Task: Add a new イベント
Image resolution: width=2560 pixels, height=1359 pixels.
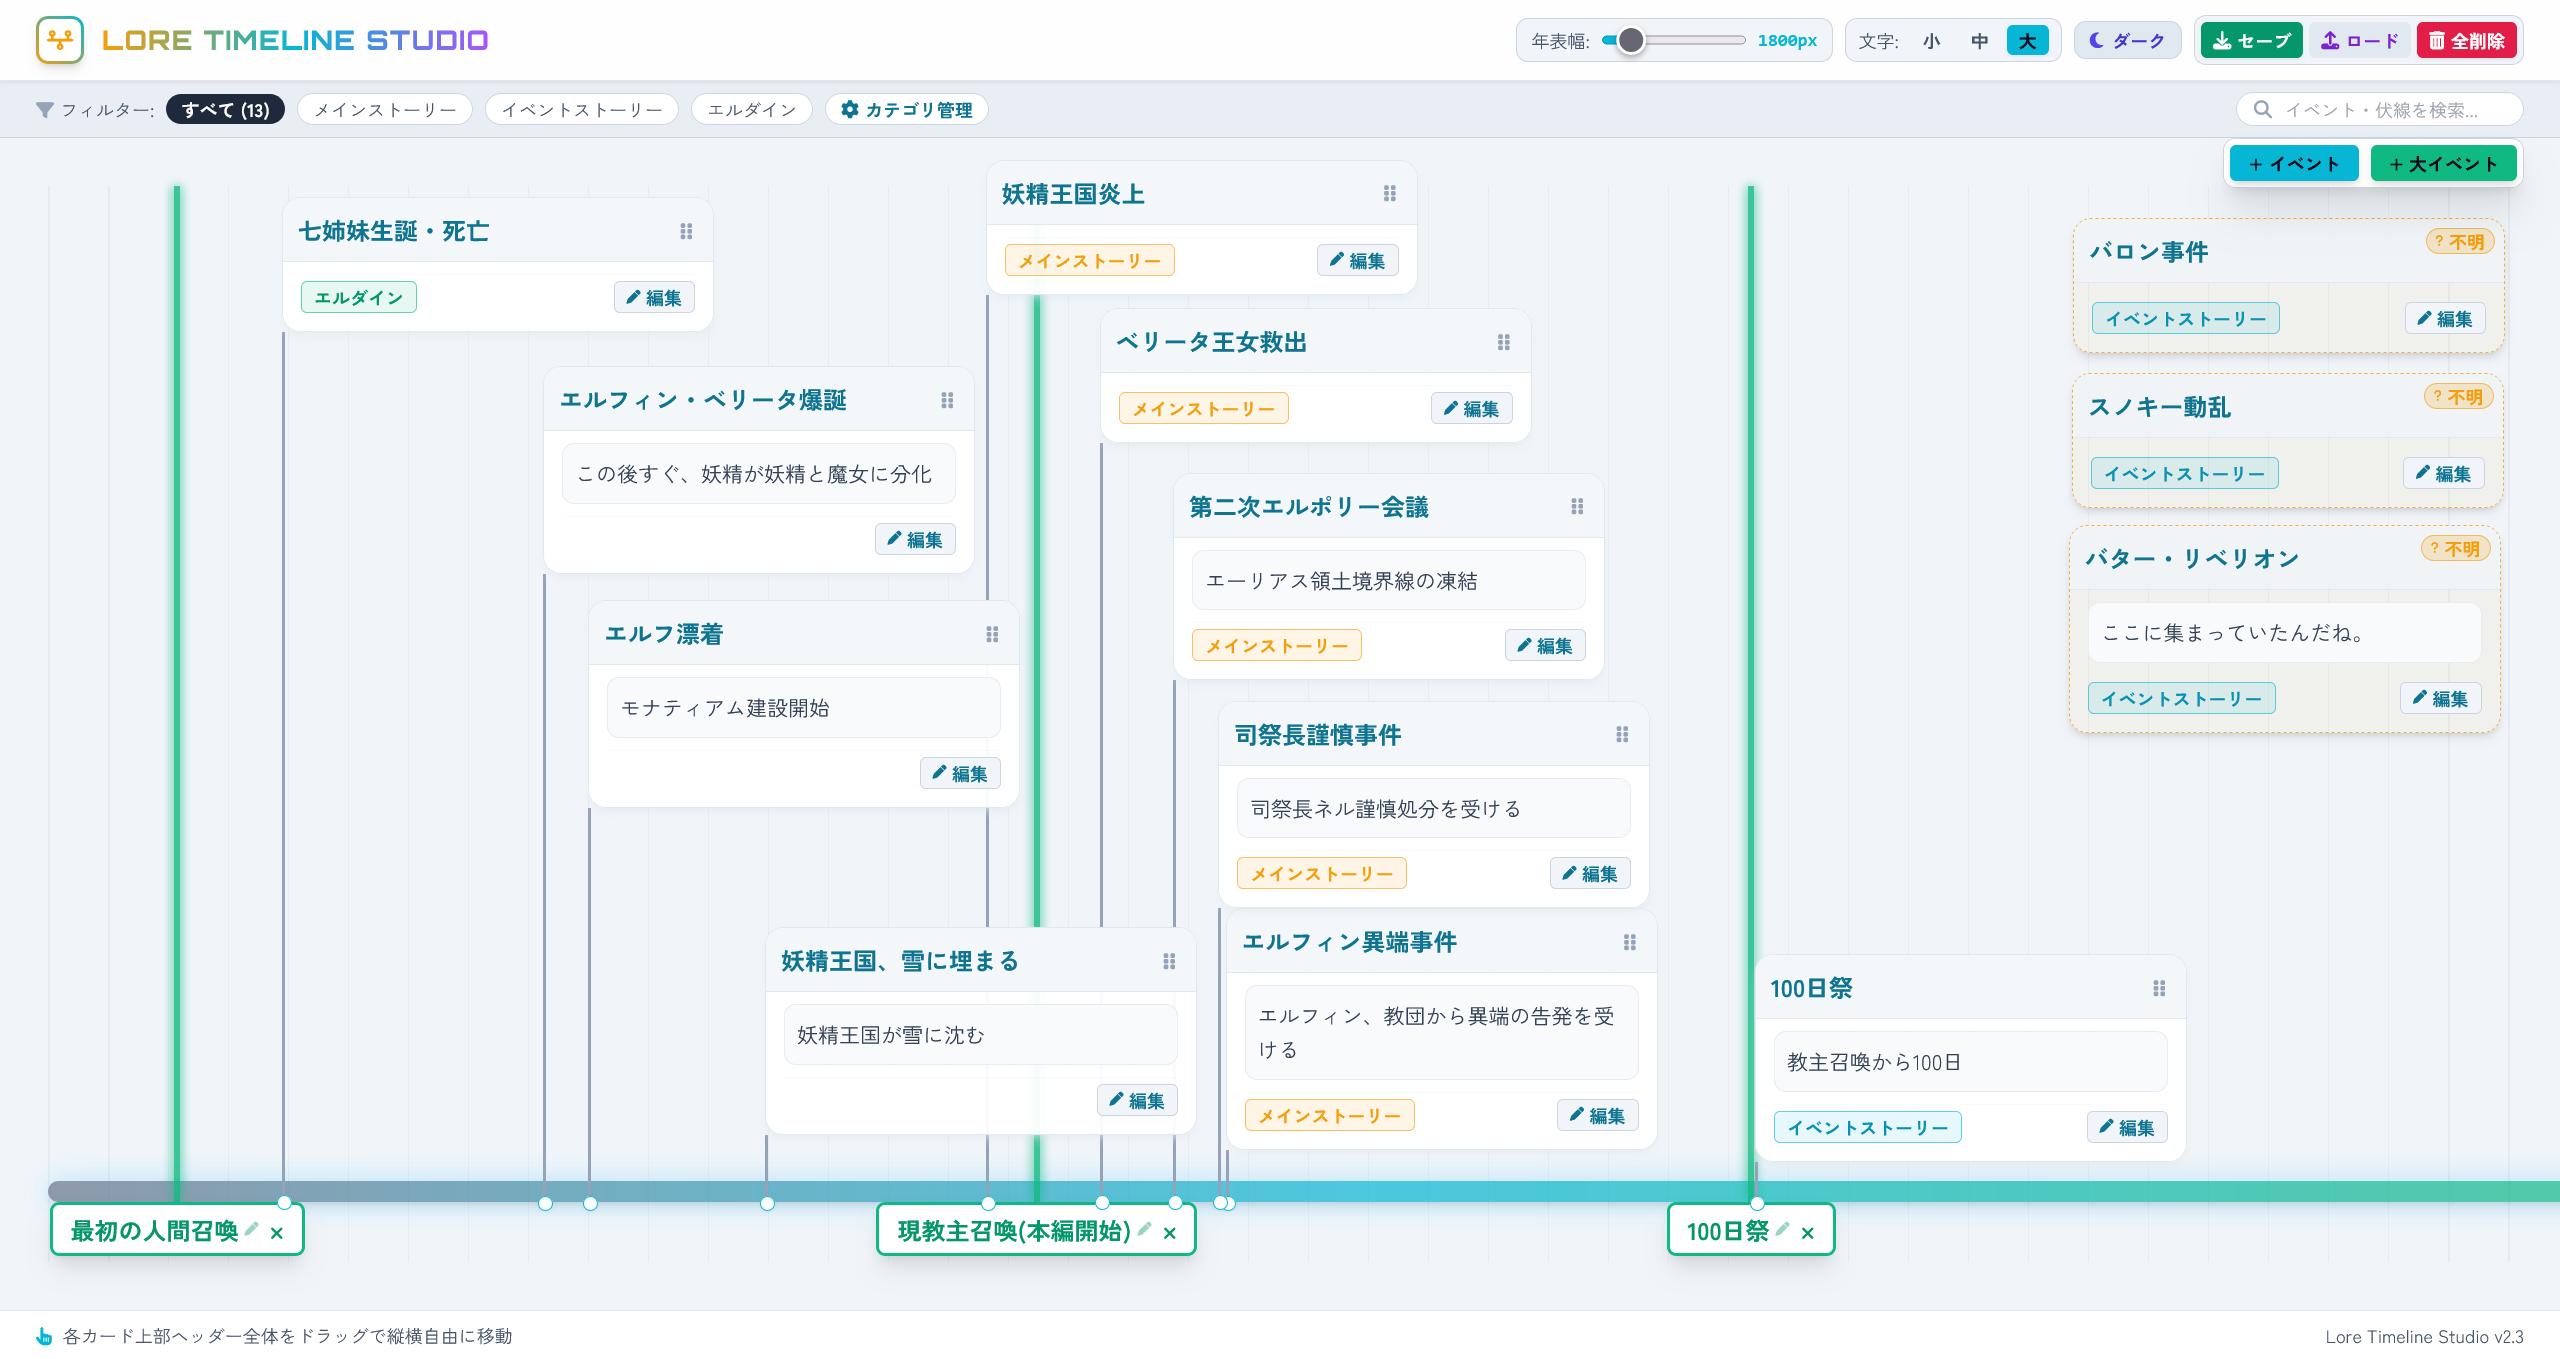Action: pyautogui.click(x=2294, y=163)
